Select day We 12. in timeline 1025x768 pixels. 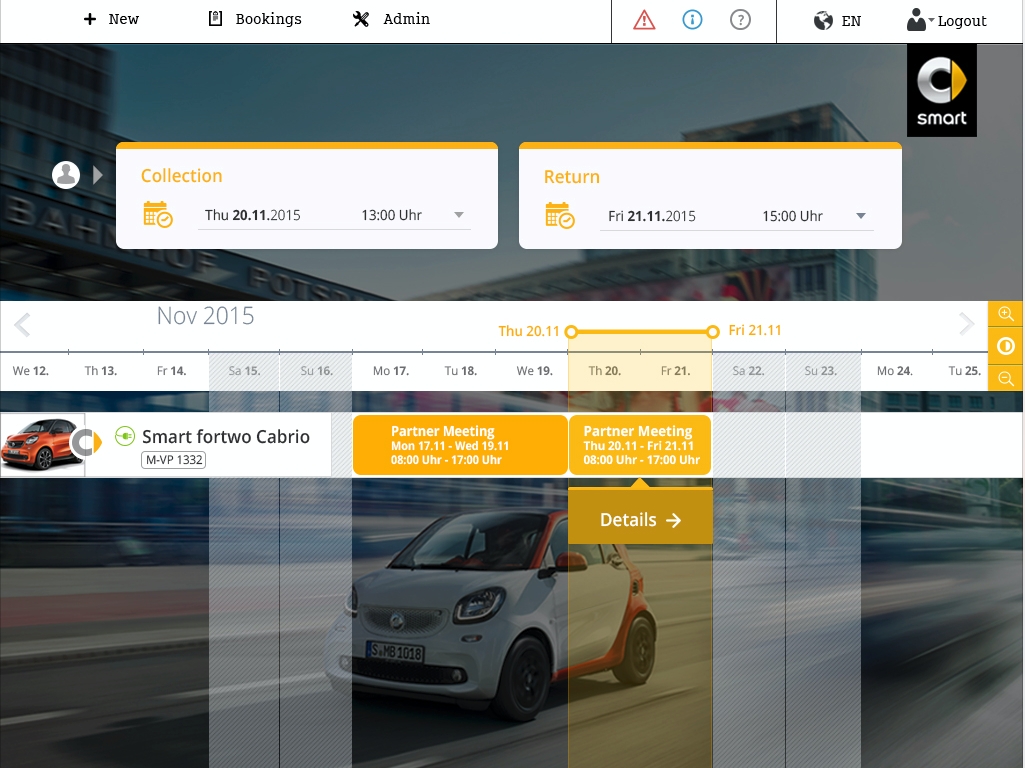[x=31, y=371]
